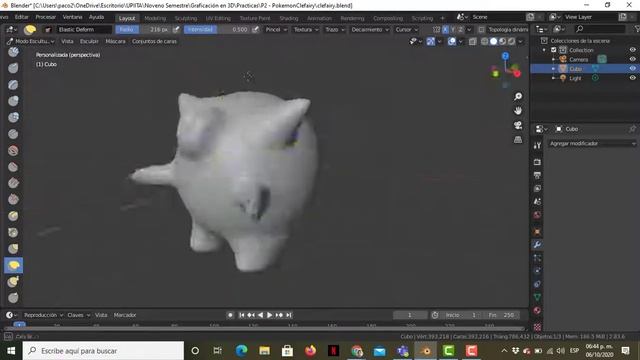Open the Decaimiento dropdown
This screenshot has height=360, width=640.
[x=370, y=29]
